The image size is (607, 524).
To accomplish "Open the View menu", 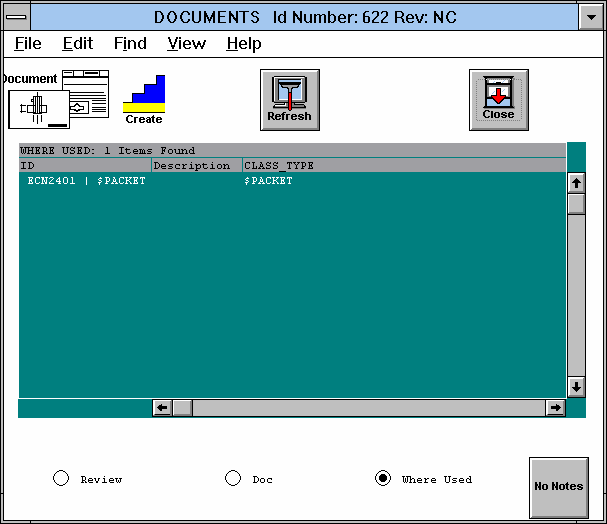I will coord(186,44).
